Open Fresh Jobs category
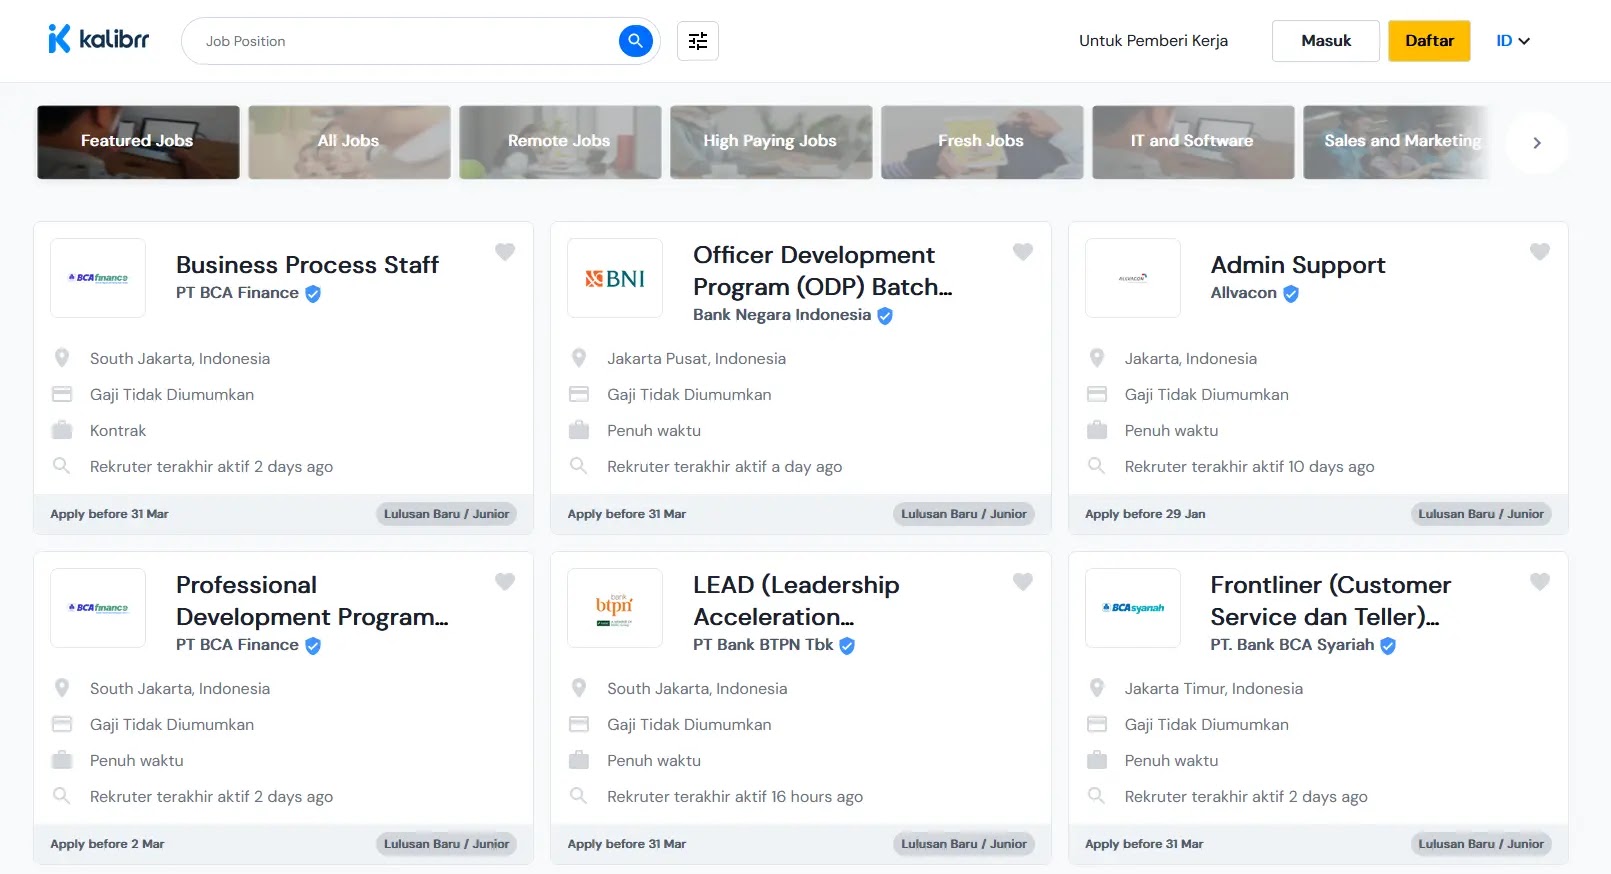This screenshot has width=1611, height=874. click(x=982, y=142)
